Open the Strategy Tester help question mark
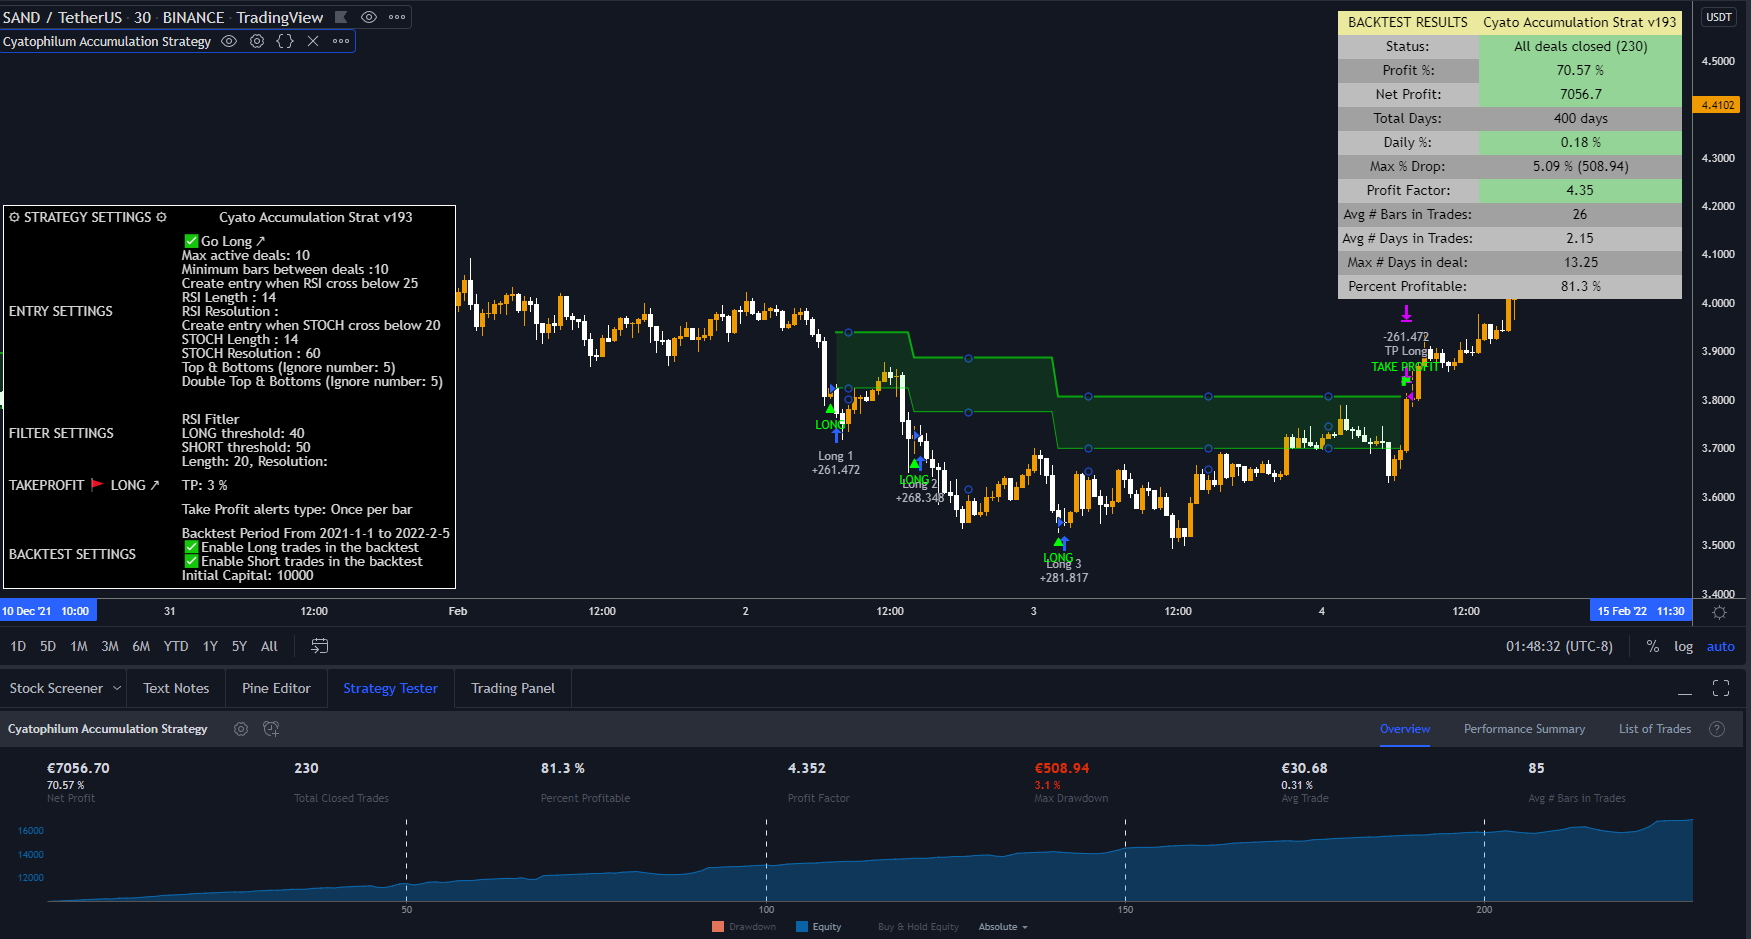Viewport: 1751px width, 939px height. coord(1717,729)
